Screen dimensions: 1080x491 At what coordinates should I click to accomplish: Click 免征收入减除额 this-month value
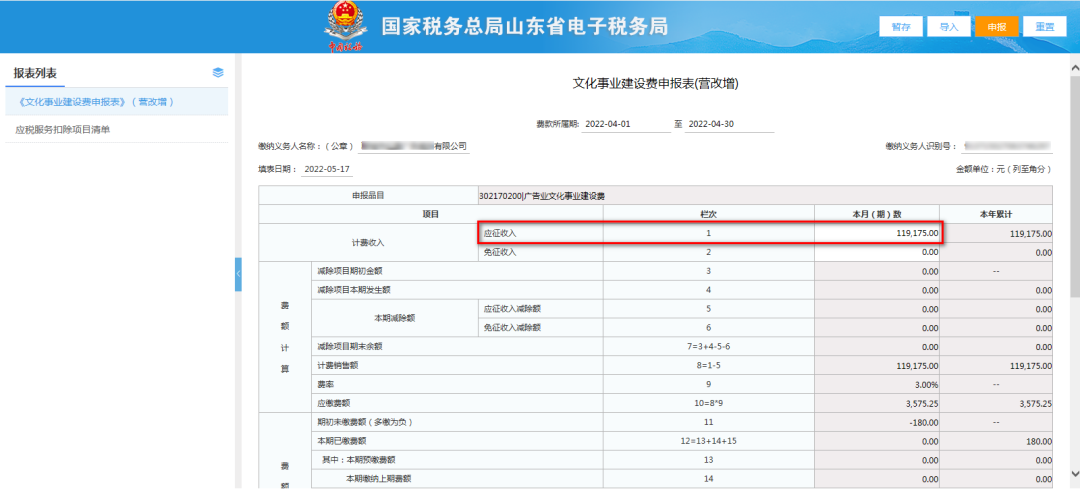877,327
